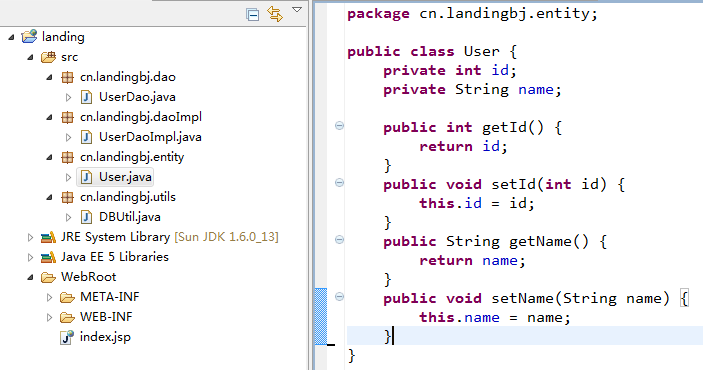This screenshot has height=370, width=703.
Task: Click the JRE System Library icon
Action: coord(48,237)
